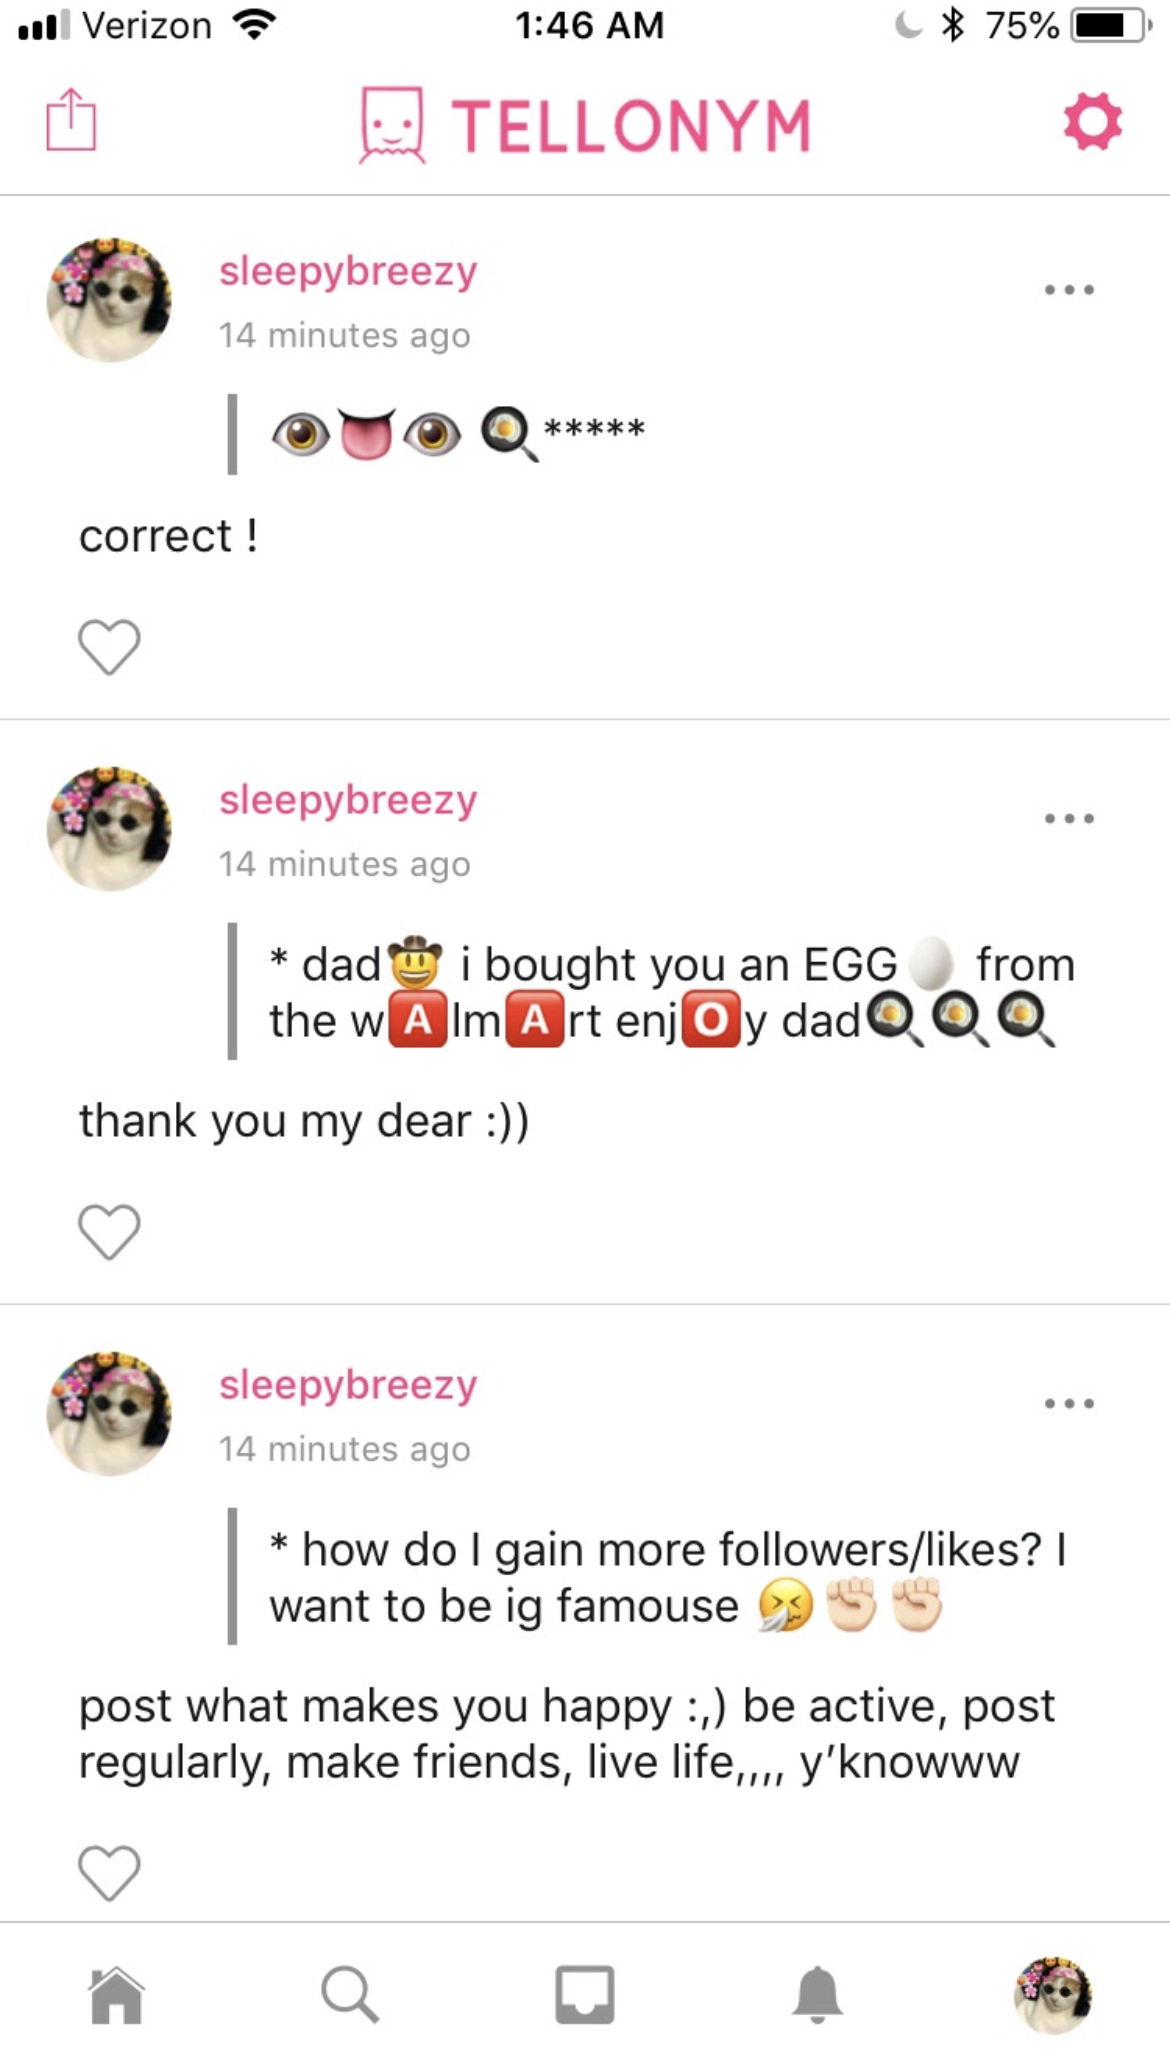Tap cat avatar on the first post
The width and height of the screenshot is (1170, 2065).
coord(109,300)
